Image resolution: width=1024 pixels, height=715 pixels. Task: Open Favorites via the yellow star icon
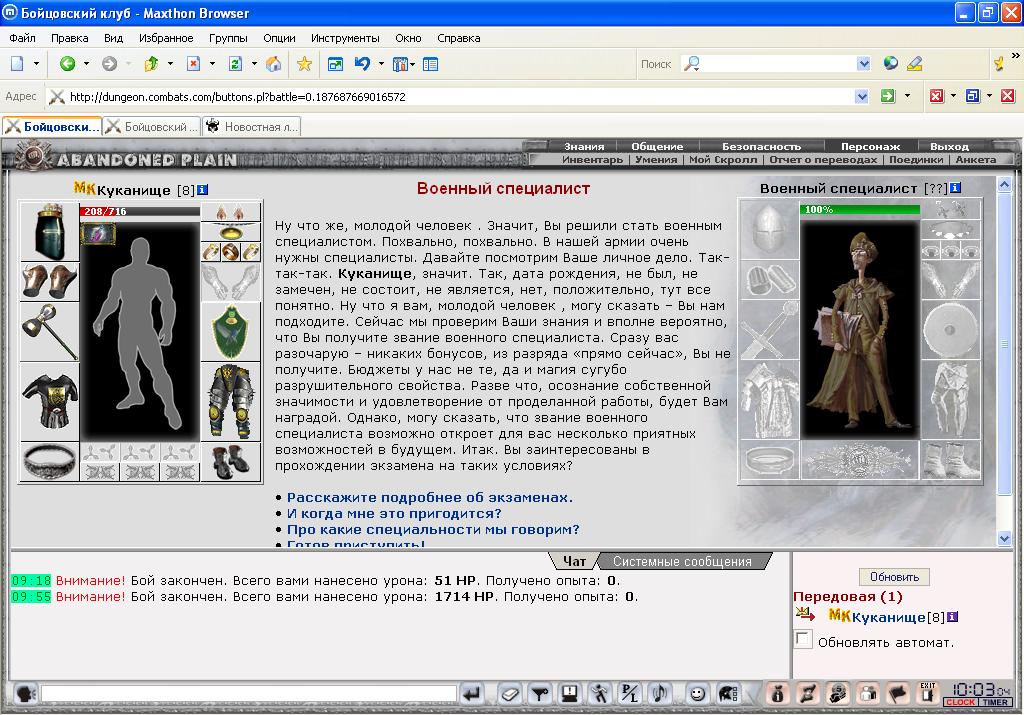click(304, 63)
